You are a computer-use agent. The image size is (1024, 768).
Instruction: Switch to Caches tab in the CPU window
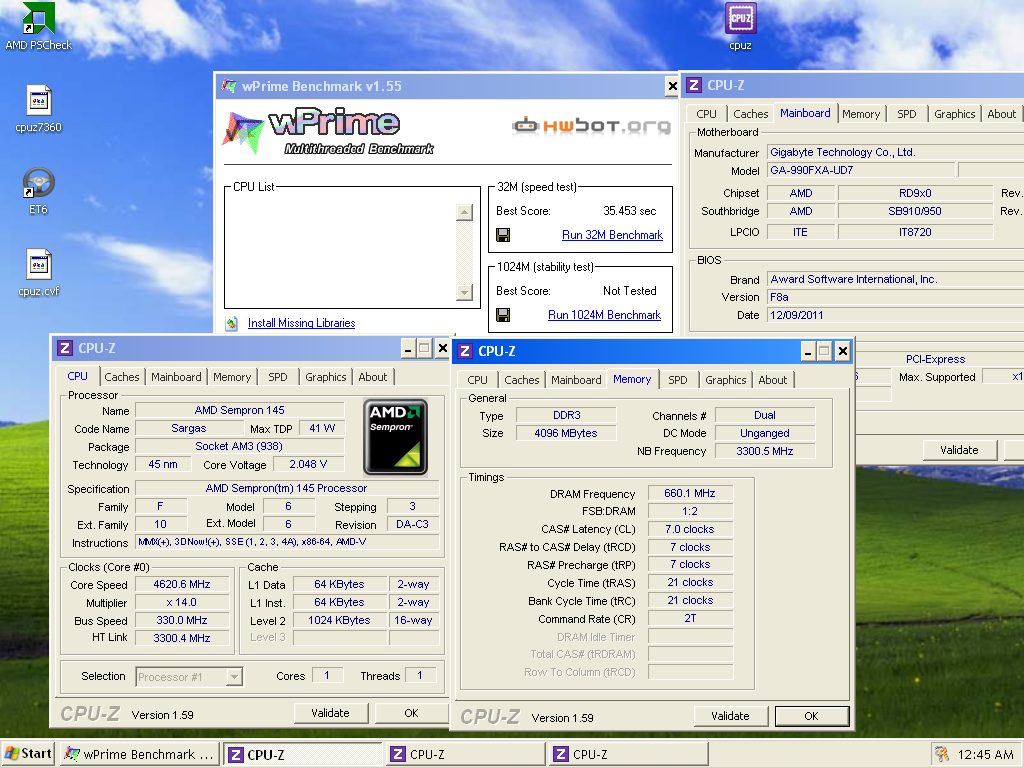(x=121, y=377)
